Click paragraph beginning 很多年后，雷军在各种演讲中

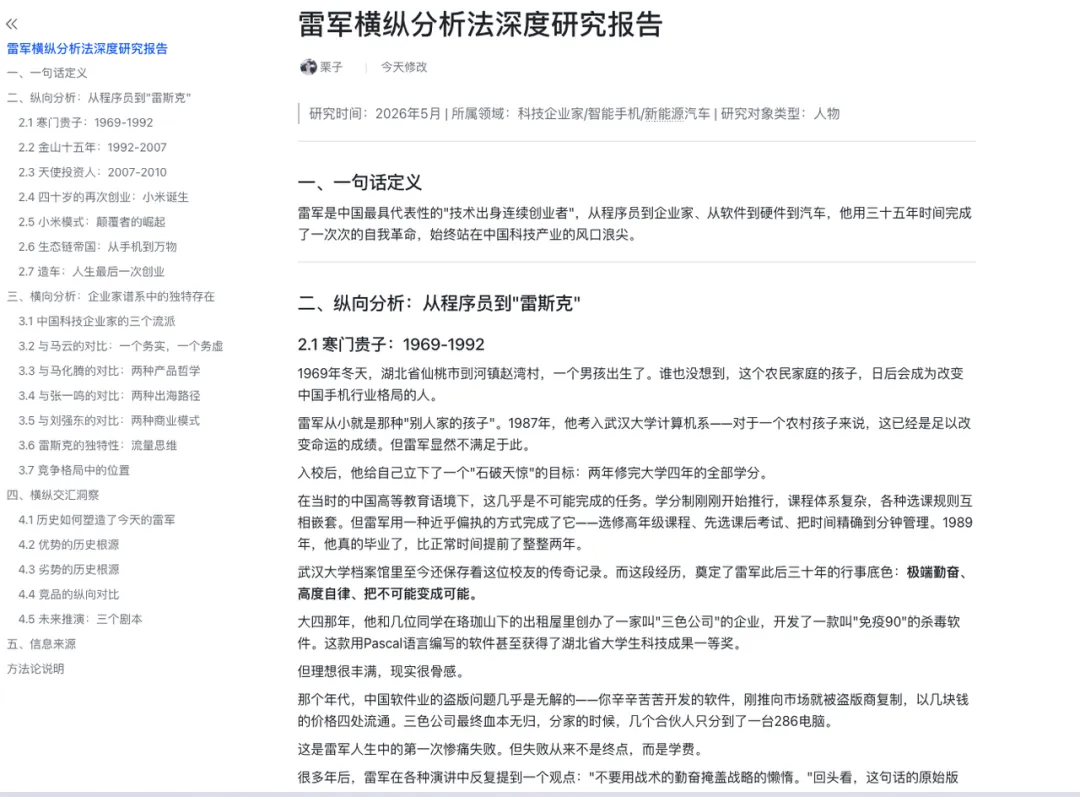click(x=628, y=778)
